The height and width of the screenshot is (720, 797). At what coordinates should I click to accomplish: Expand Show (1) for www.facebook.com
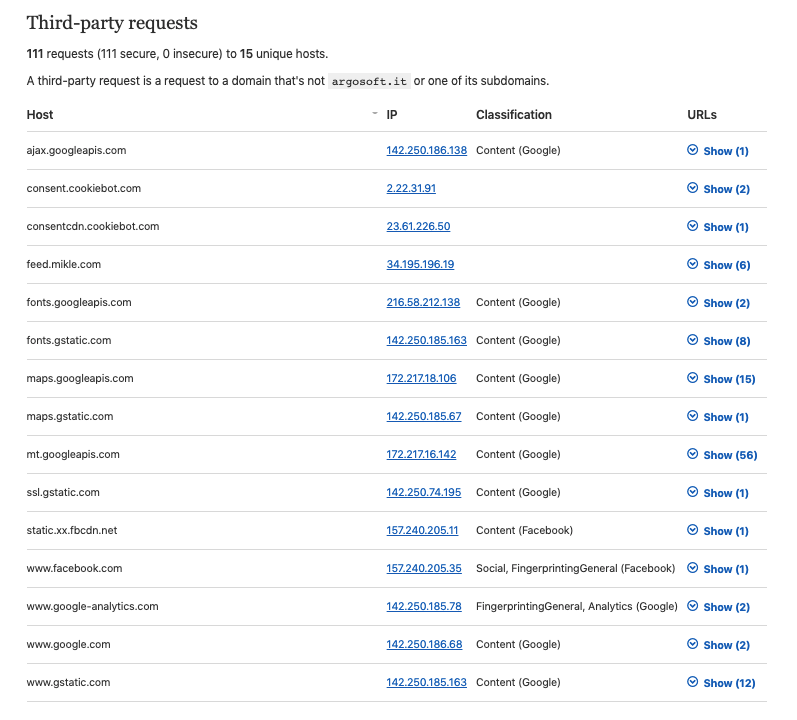click(x=718, y=569)
